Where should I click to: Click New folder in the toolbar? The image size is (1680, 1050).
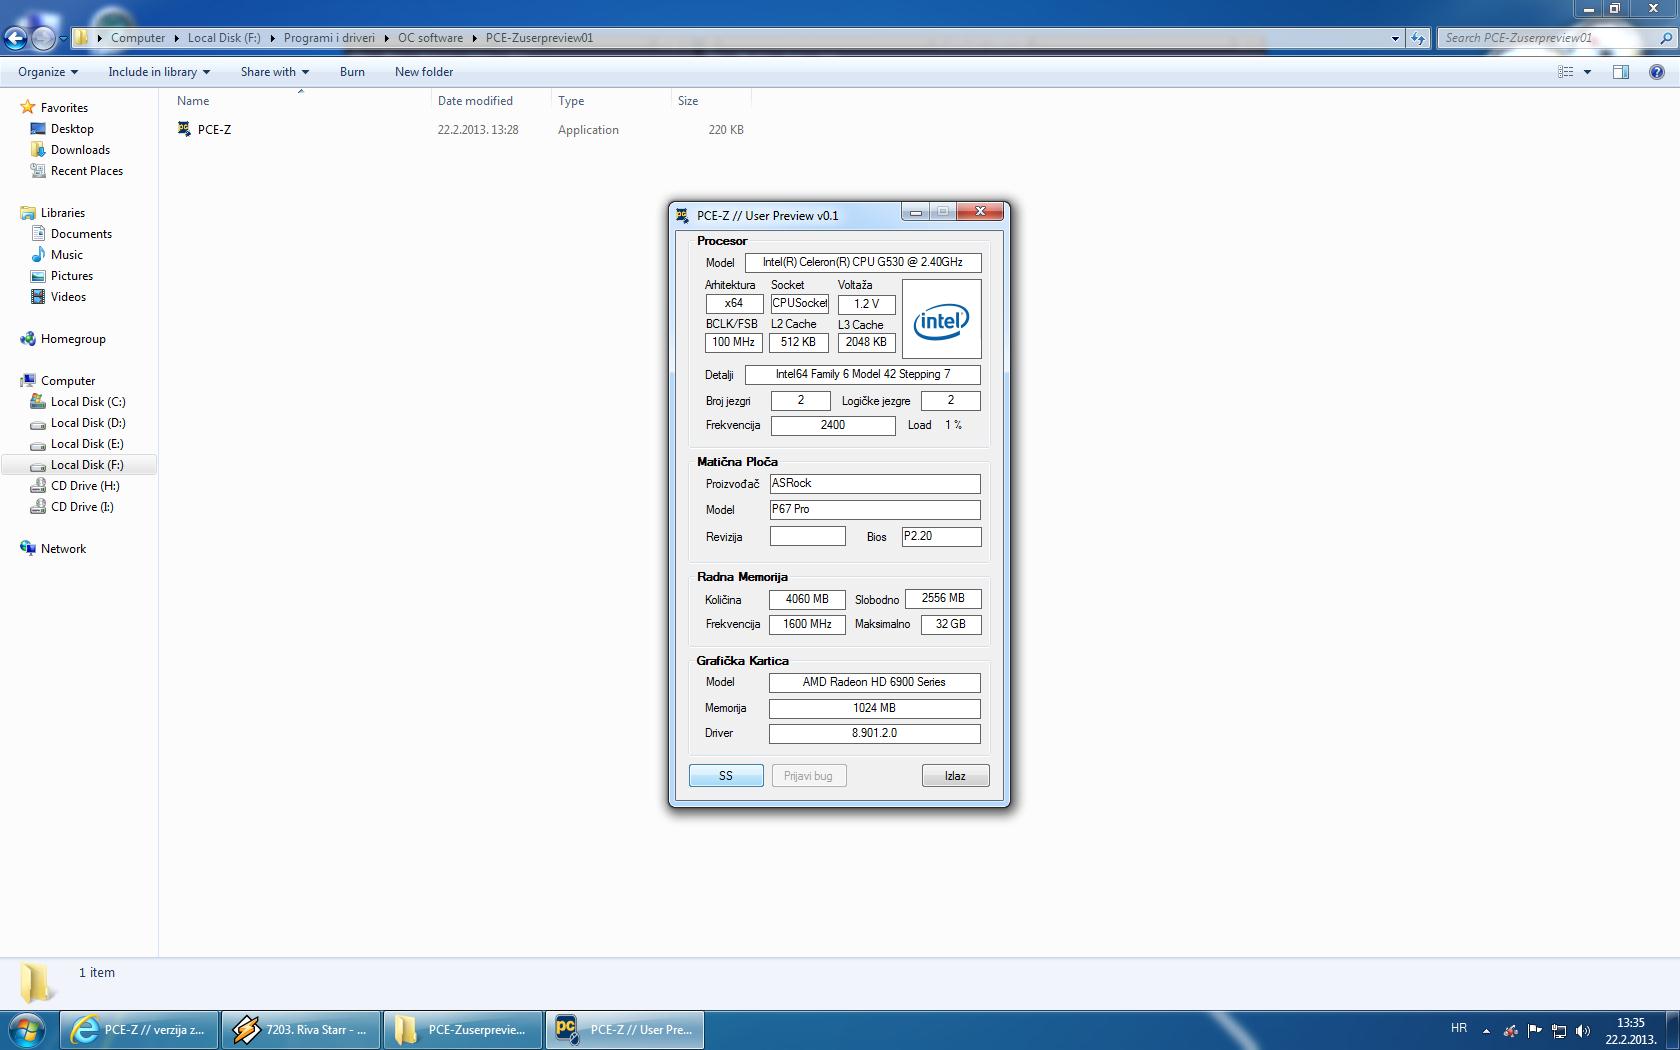(424, 72)
